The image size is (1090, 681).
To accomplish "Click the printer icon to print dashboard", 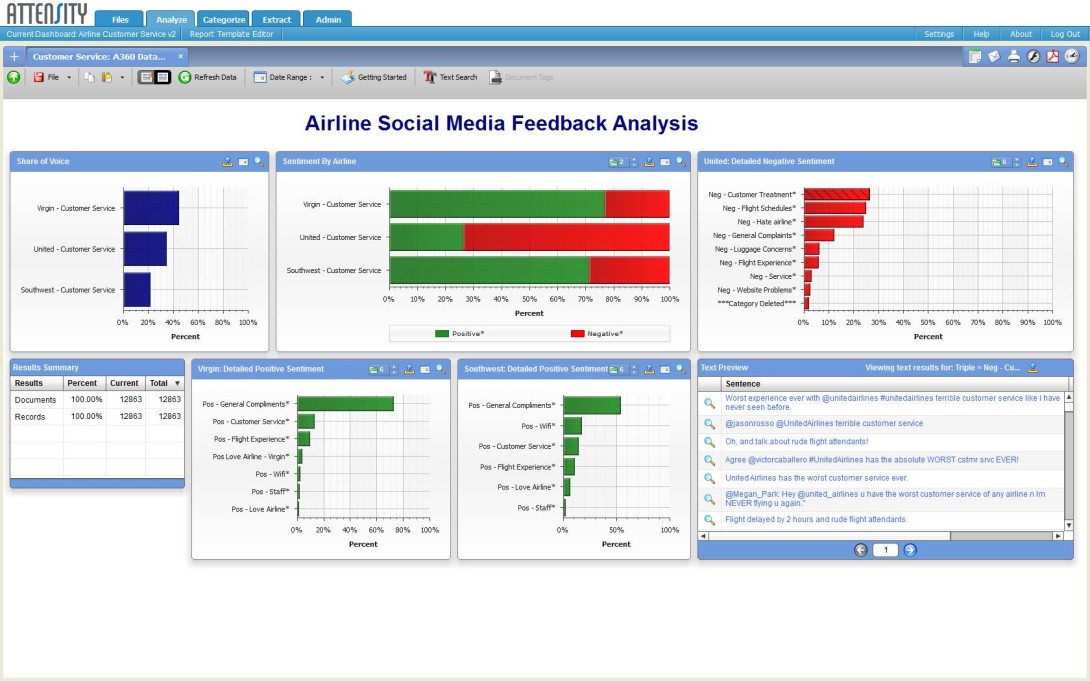I will click(1014, 57).
